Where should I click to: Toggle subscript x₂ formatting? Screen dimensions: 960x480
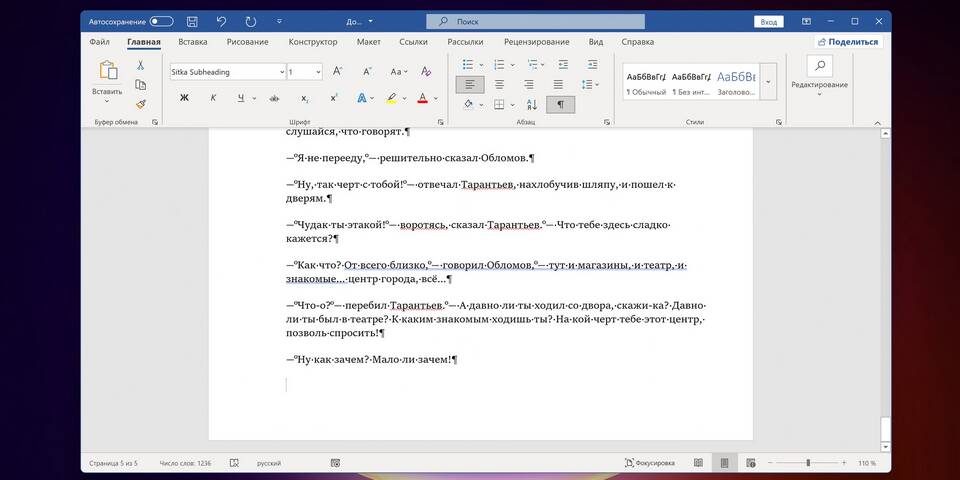pos(304,98)
